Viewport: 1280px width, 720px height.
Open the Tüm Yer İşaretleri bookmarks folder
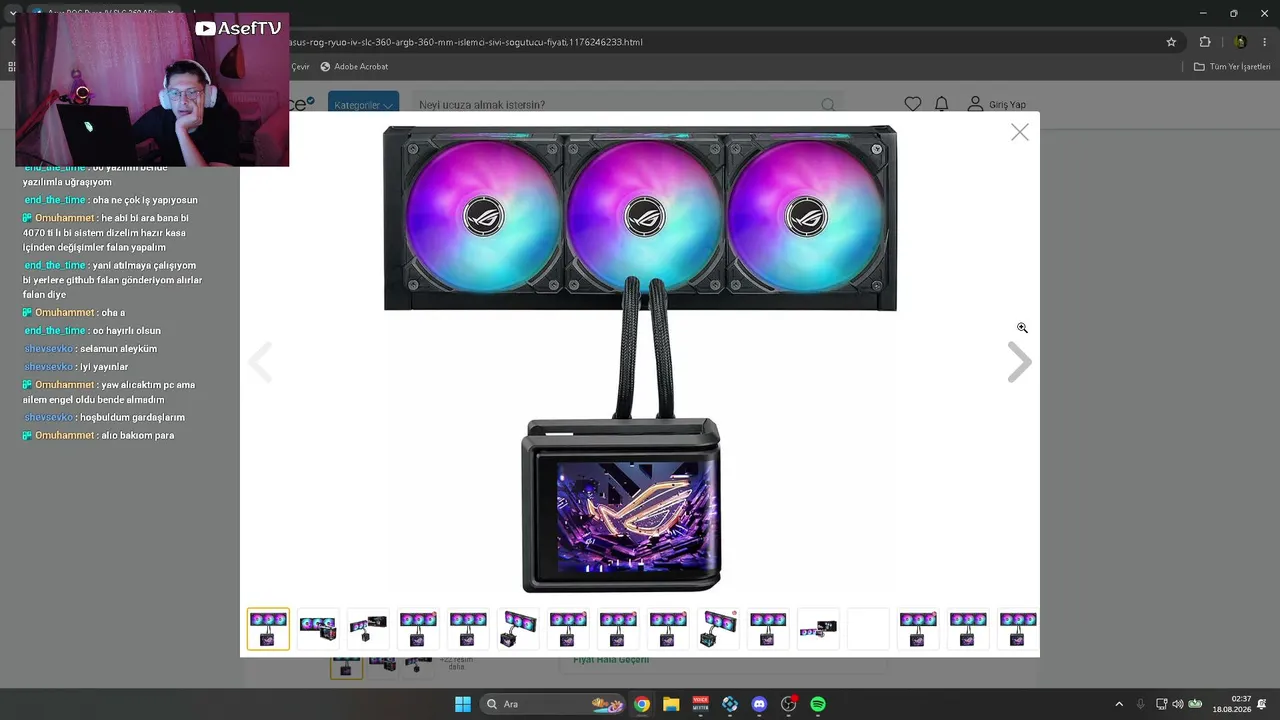[x=1232, y=67]
